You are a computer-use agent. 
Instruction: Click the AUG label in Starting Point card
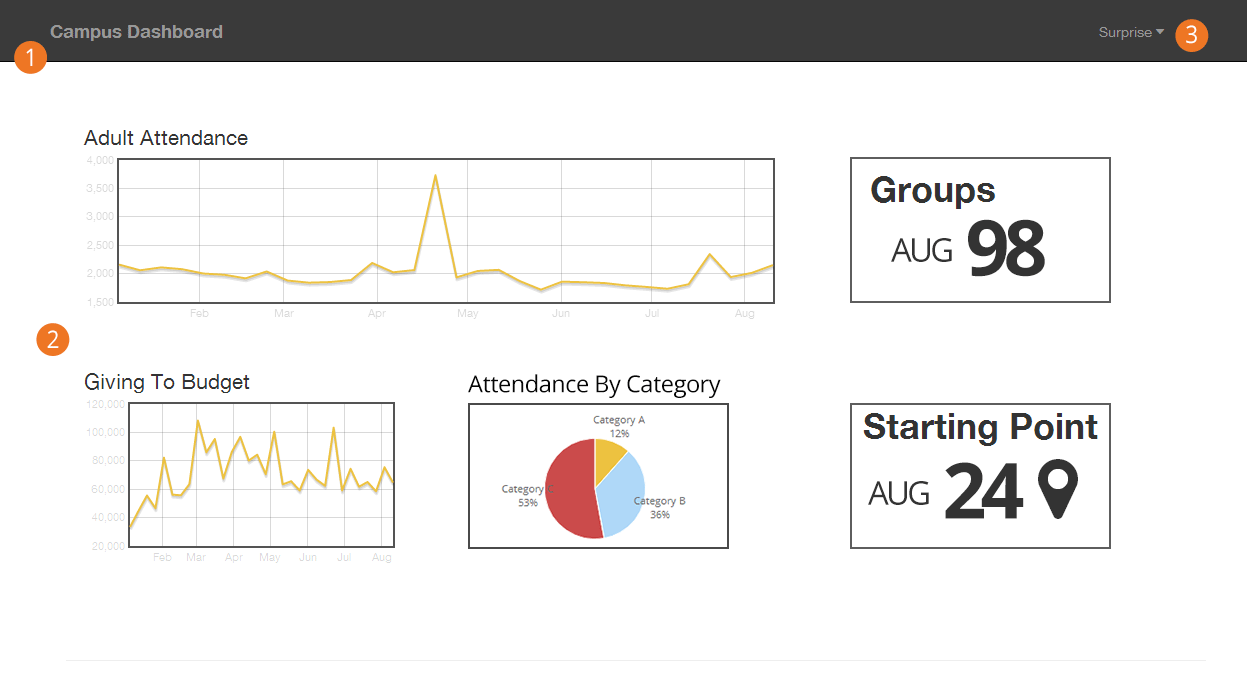[x=899, y=493]
